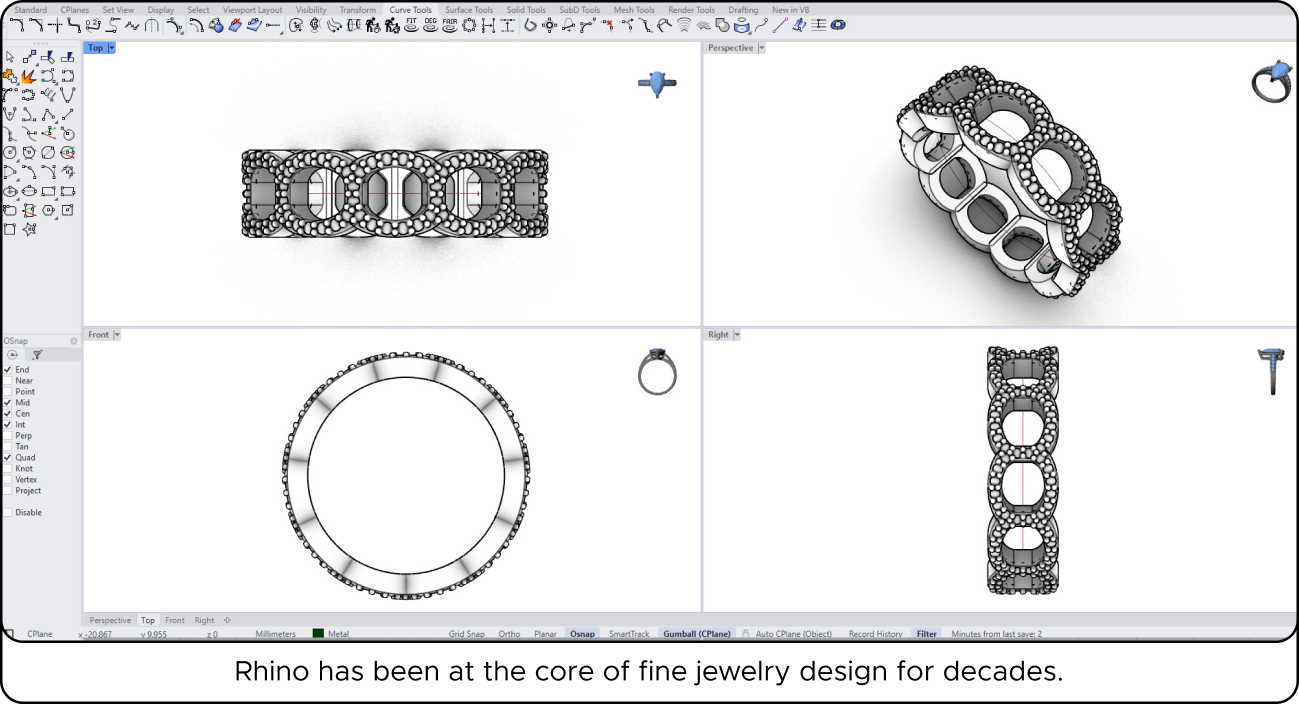Open the Front viewport title dropdown
This screenshot has width=1299, height=704.
pyautogui.click(x=117, y=335)
